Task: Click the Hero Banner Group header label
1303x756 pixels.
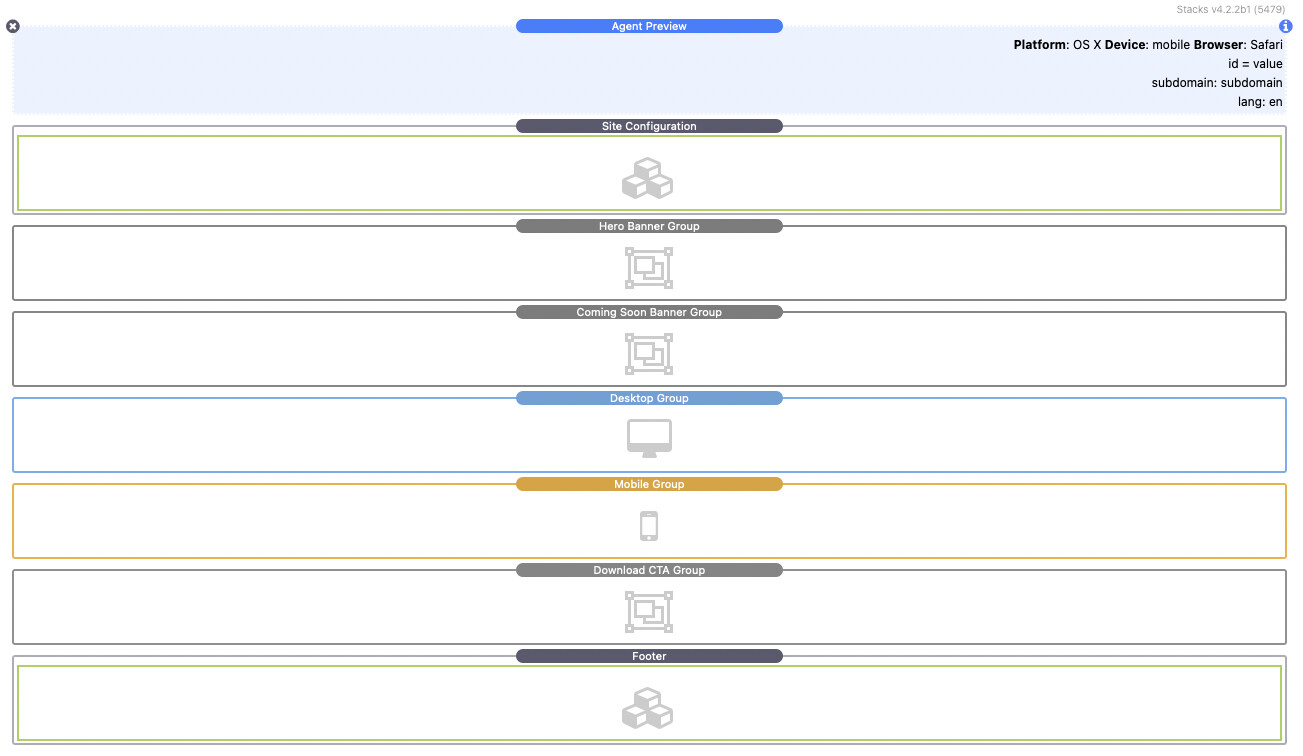Action: [x=649, y=226]
